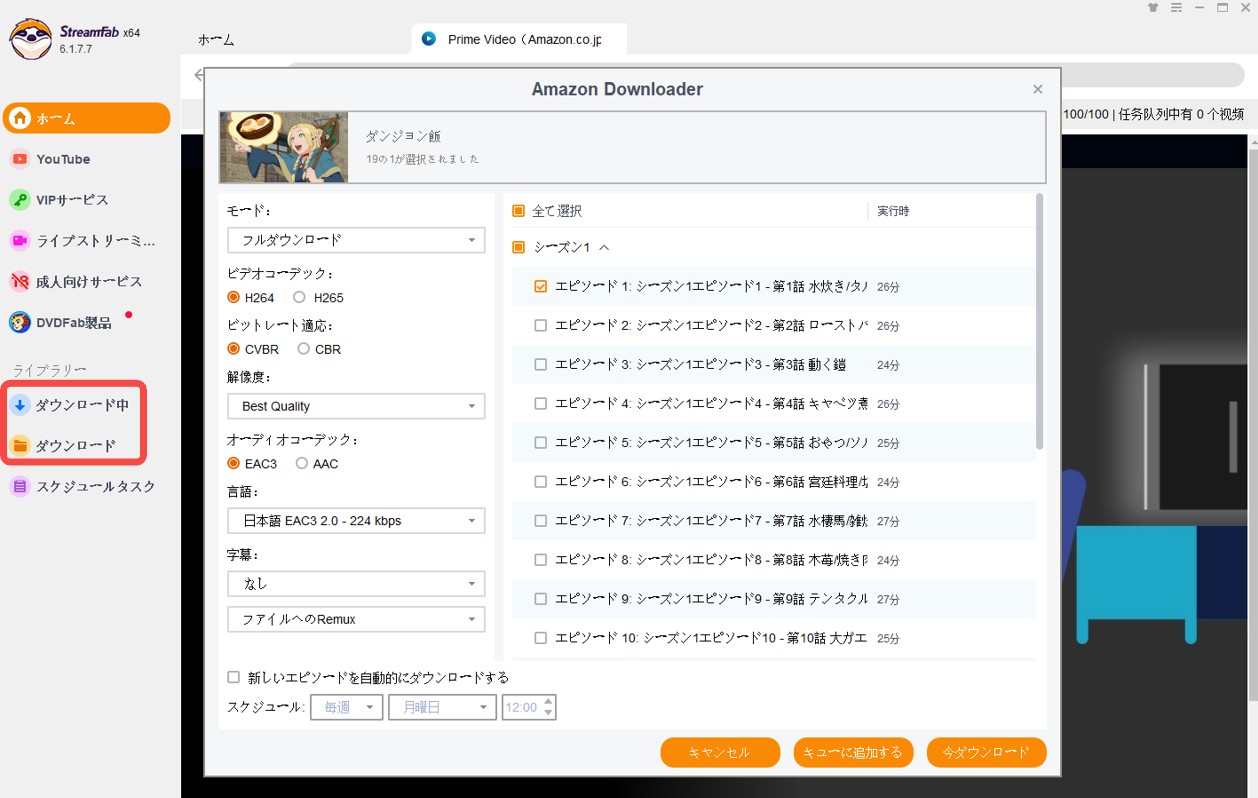Enable 新しいエピソードを自動的にダウンロードする checkbox
The width and height of the screenshot is (1258, 798).
tap(233, 677)
